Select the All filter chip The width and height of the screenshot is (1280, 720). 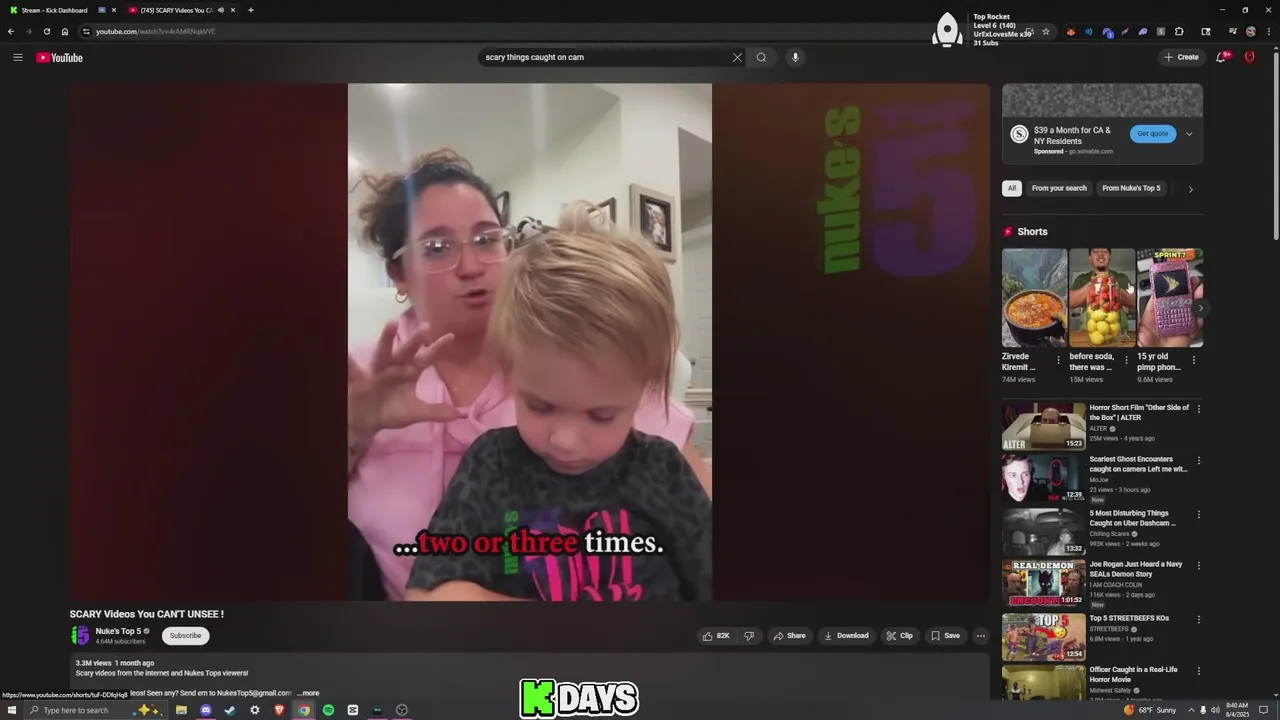1012,188
